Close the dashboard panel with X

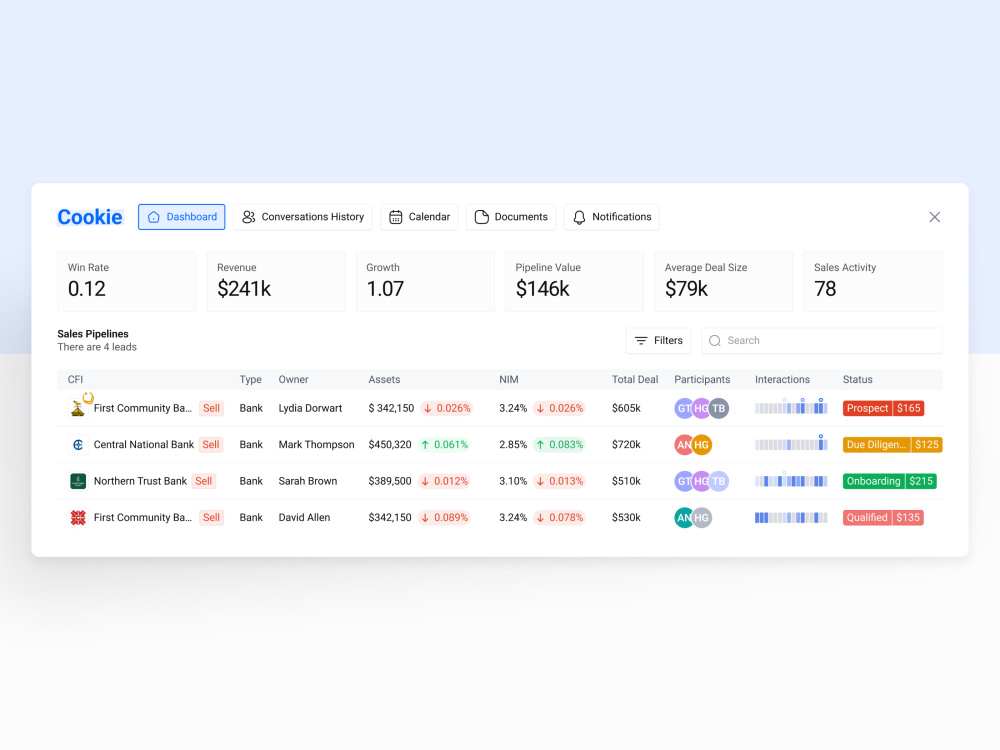[934, 217]
